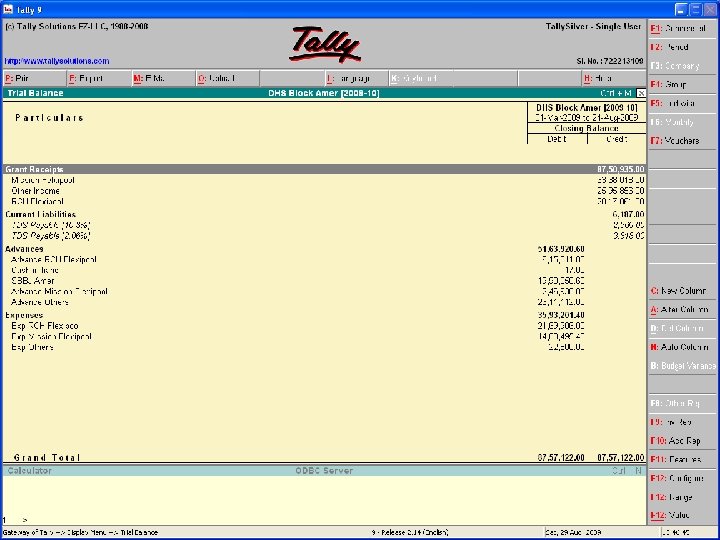720x540 pixels.
Task: Select the Advance RCH Flexipool row
Action: 324,259
